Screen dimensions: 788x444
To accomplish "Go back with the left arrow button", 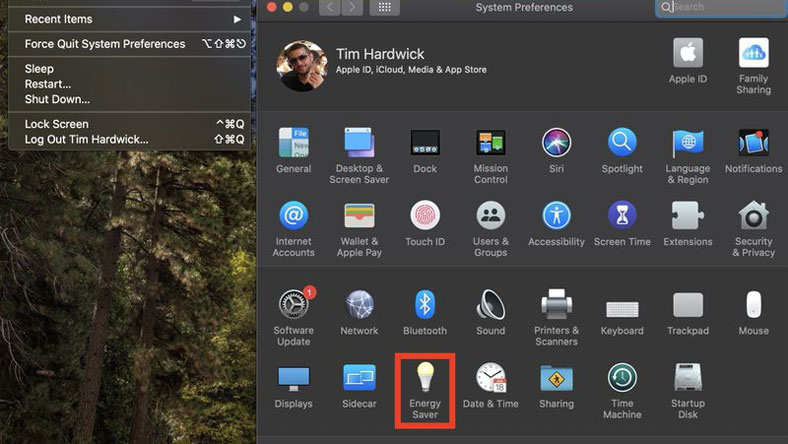I will 330,7.
